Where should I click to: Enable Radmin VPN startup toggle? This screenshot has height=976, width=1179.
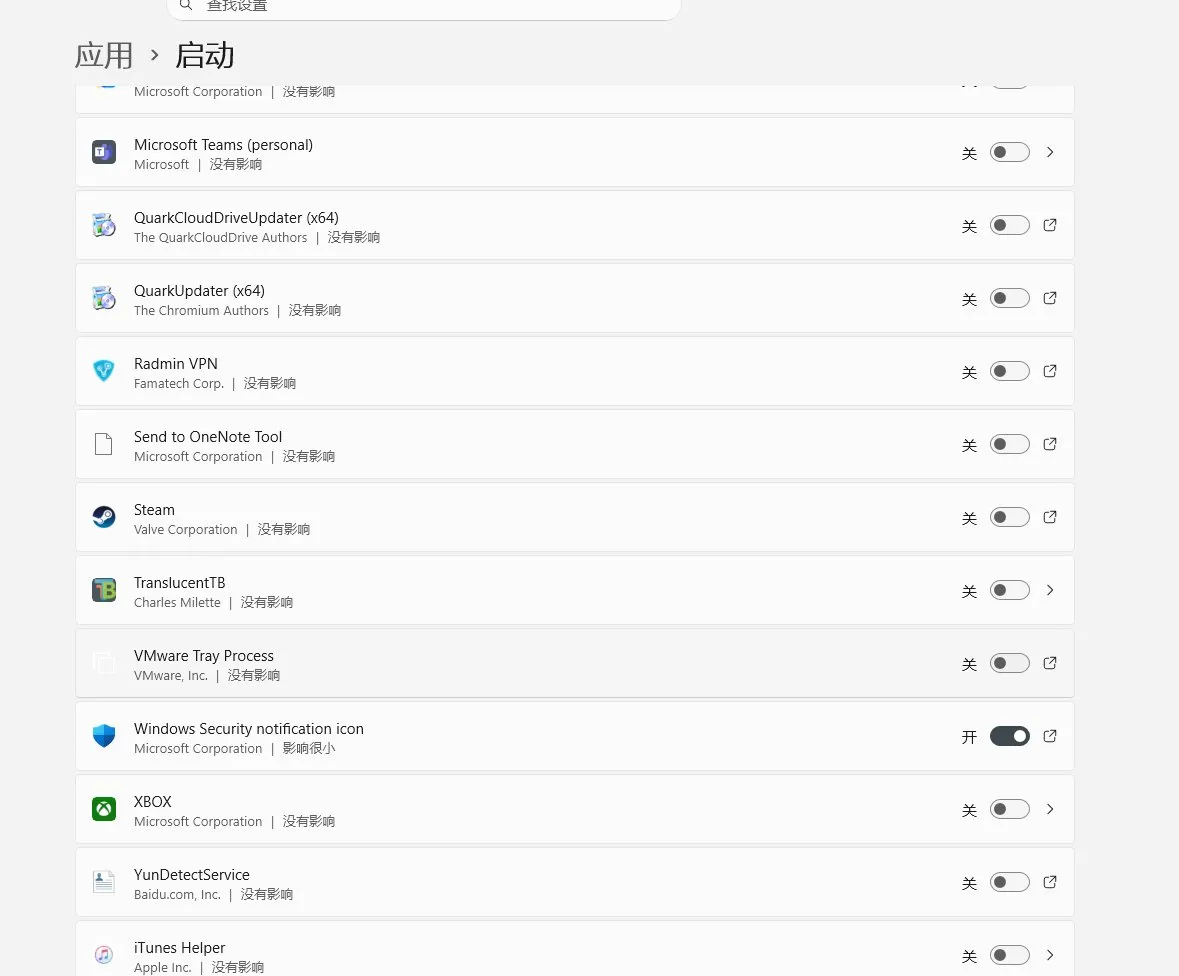click(x=1009, y=371)
